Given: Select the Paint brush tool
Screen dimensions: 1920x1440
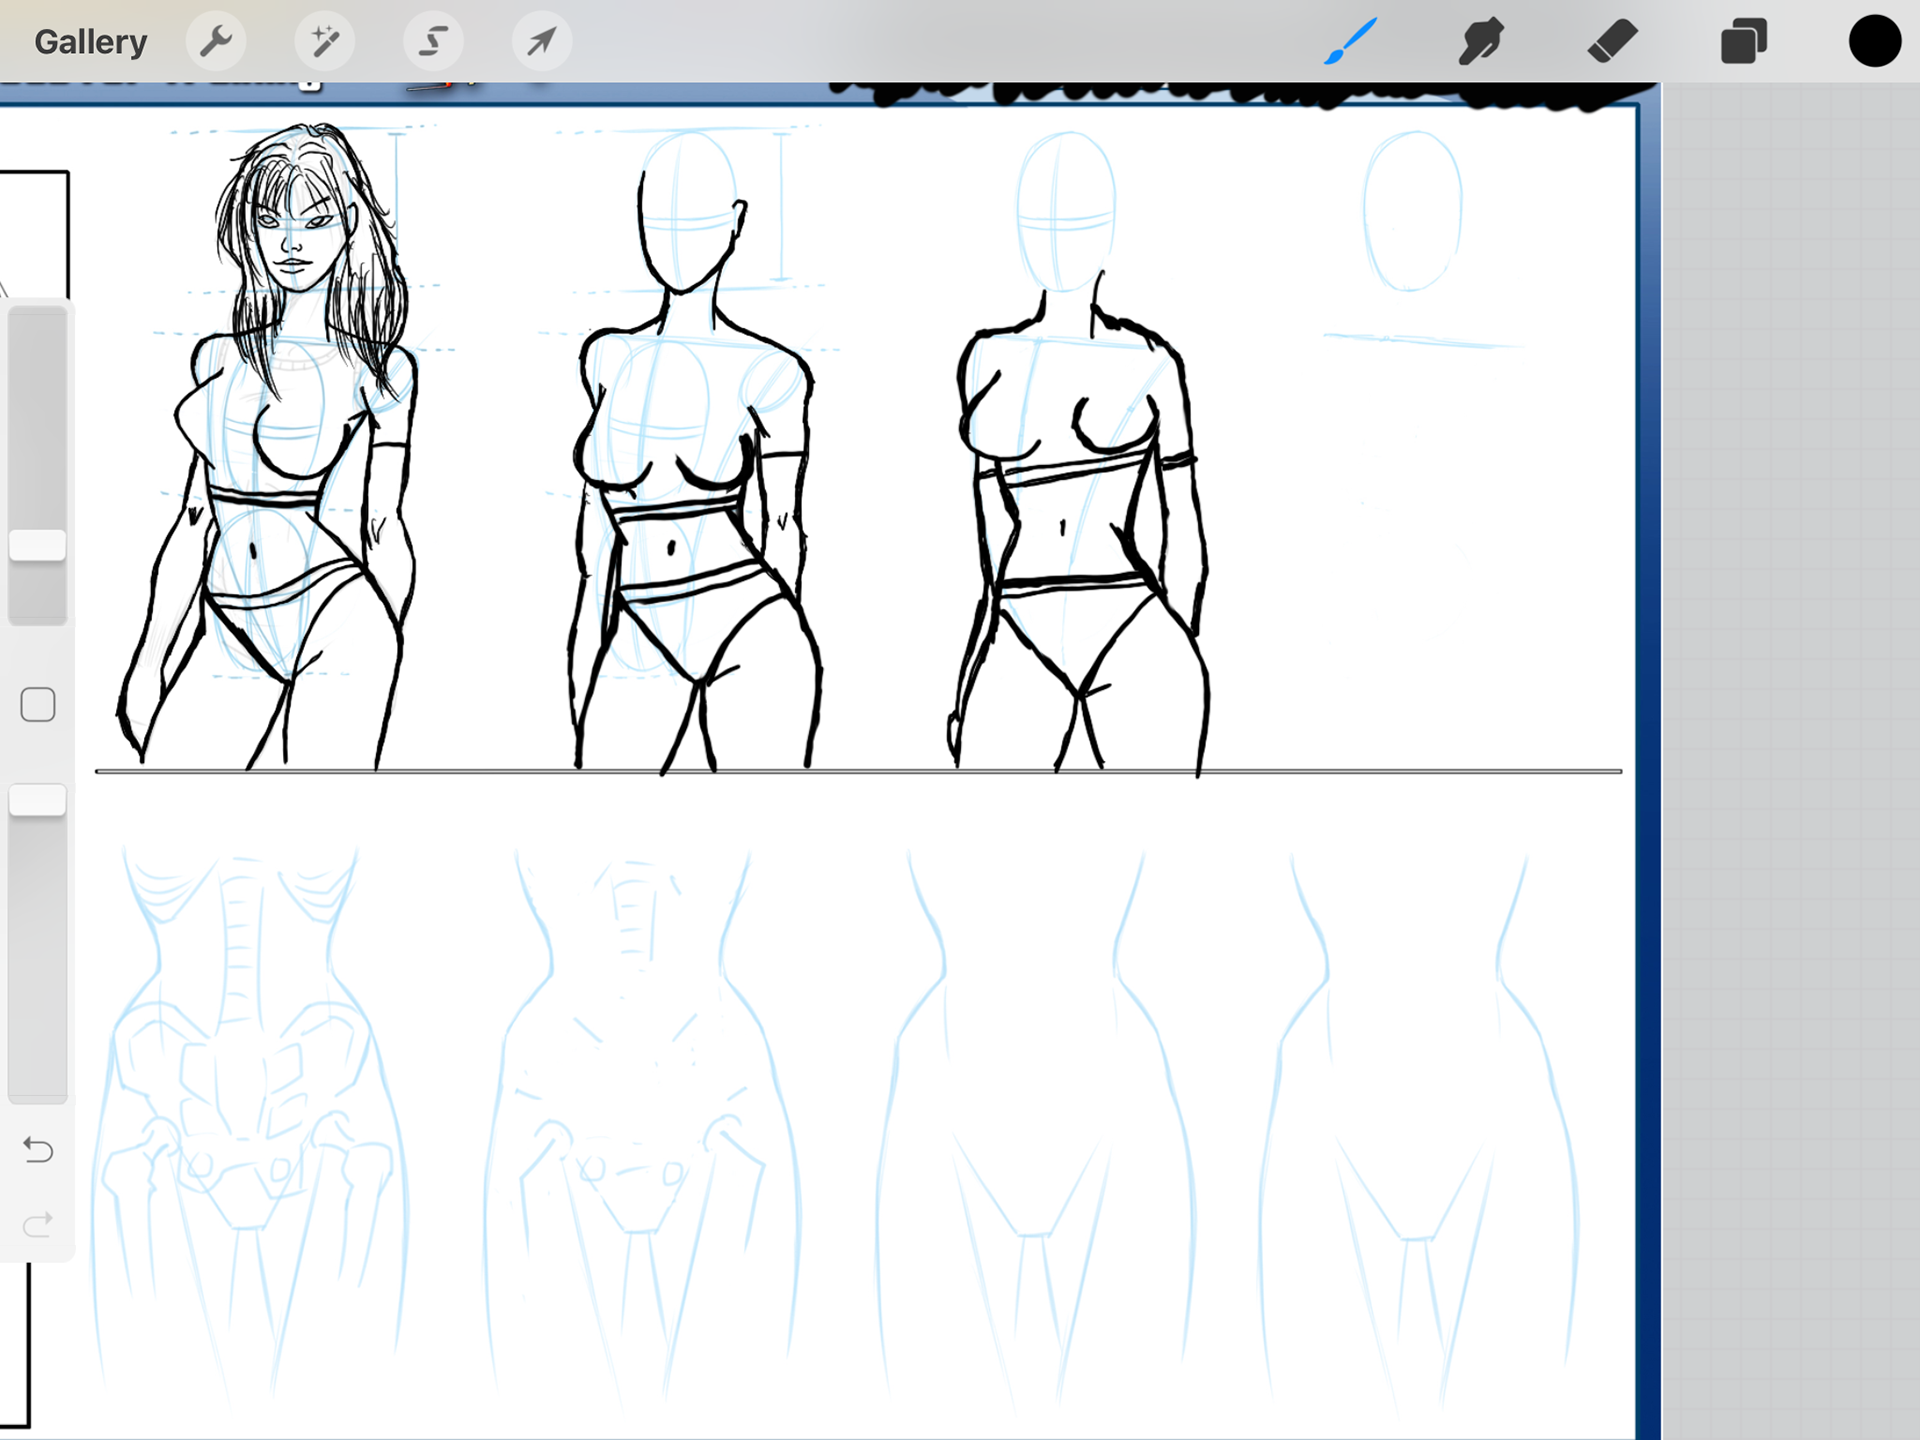Looking at the screenshot, I should pos(1351,42).
